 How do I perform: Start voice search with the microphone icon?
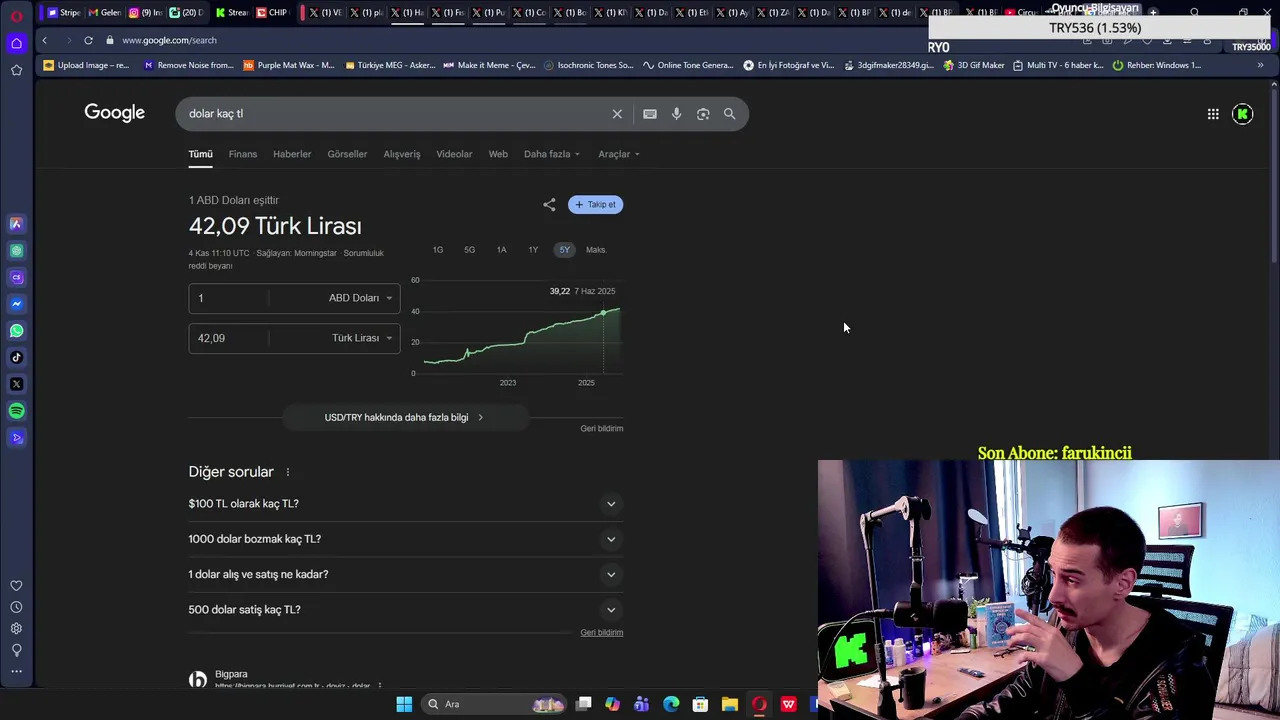tap(676, 114)
